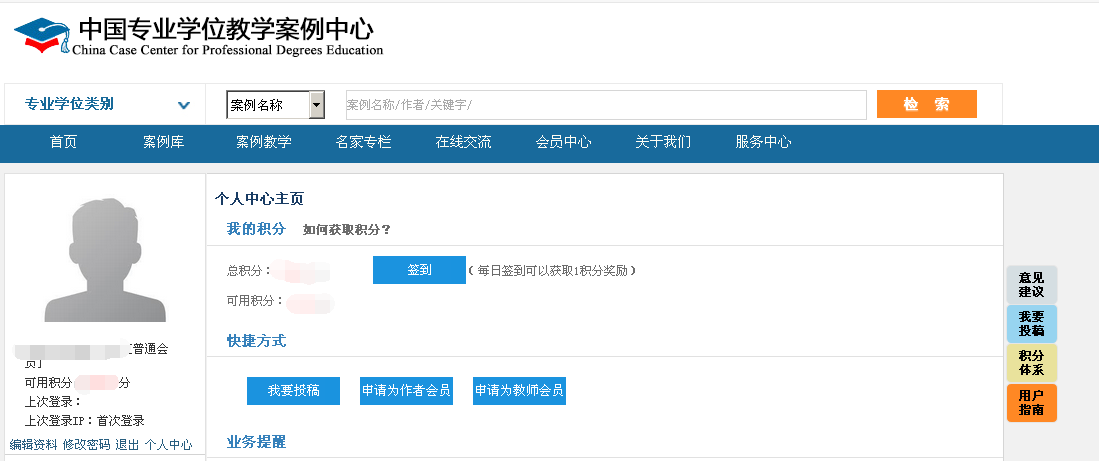The height and width of the screenshot is (461, 1099).
Task: Expand the 专业学位类别 category chevron
Action: tap(184, 105)
